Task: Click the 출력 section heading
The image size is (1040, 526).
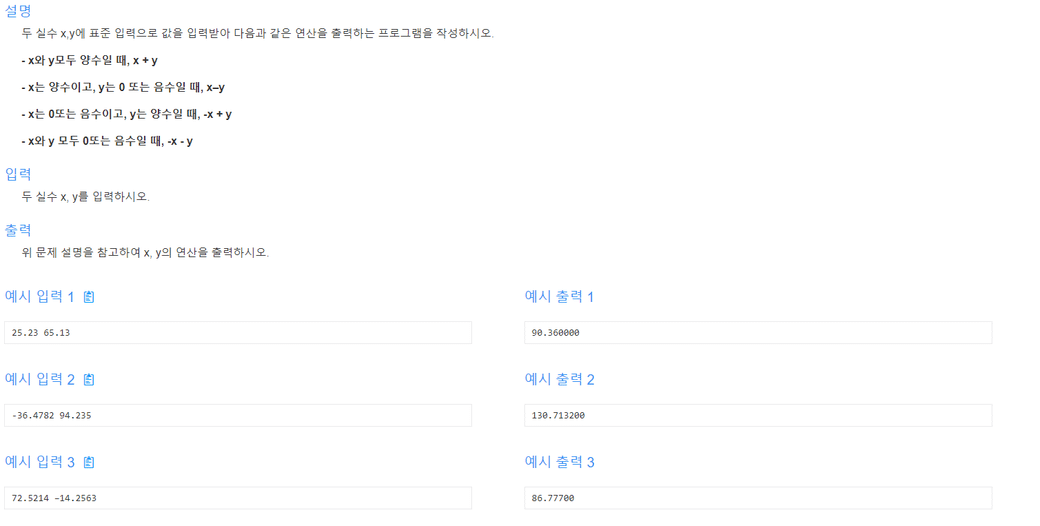Action: click(x=18, y=230)
